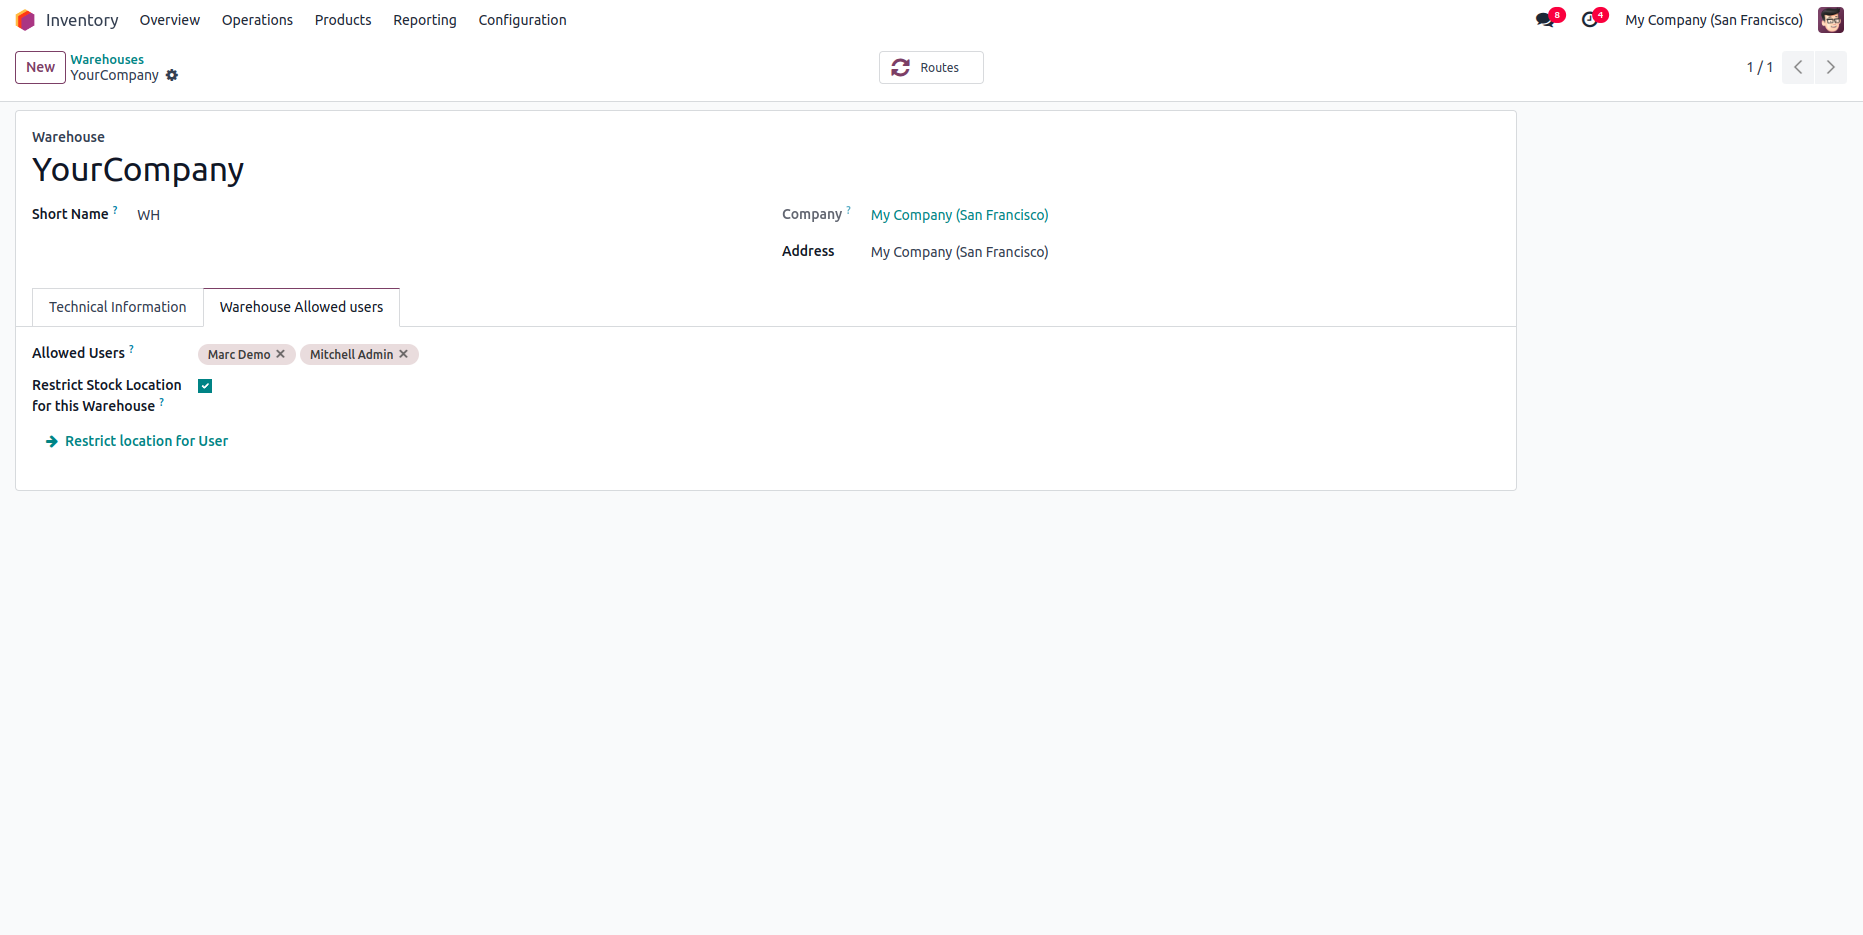The width and height of the screenshot is (1863, 935).
Task: Expand the Reporting menu
Action: (424, 20)
